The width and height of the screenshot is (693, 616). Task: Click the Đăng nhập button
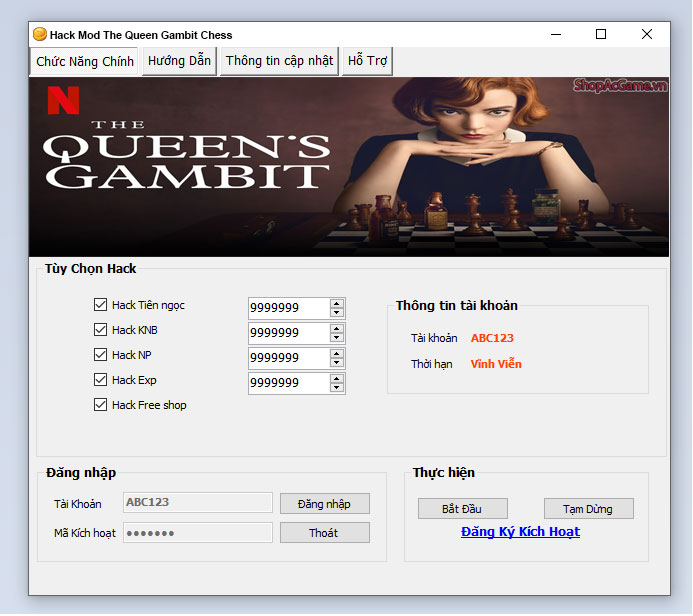point(325,504)
